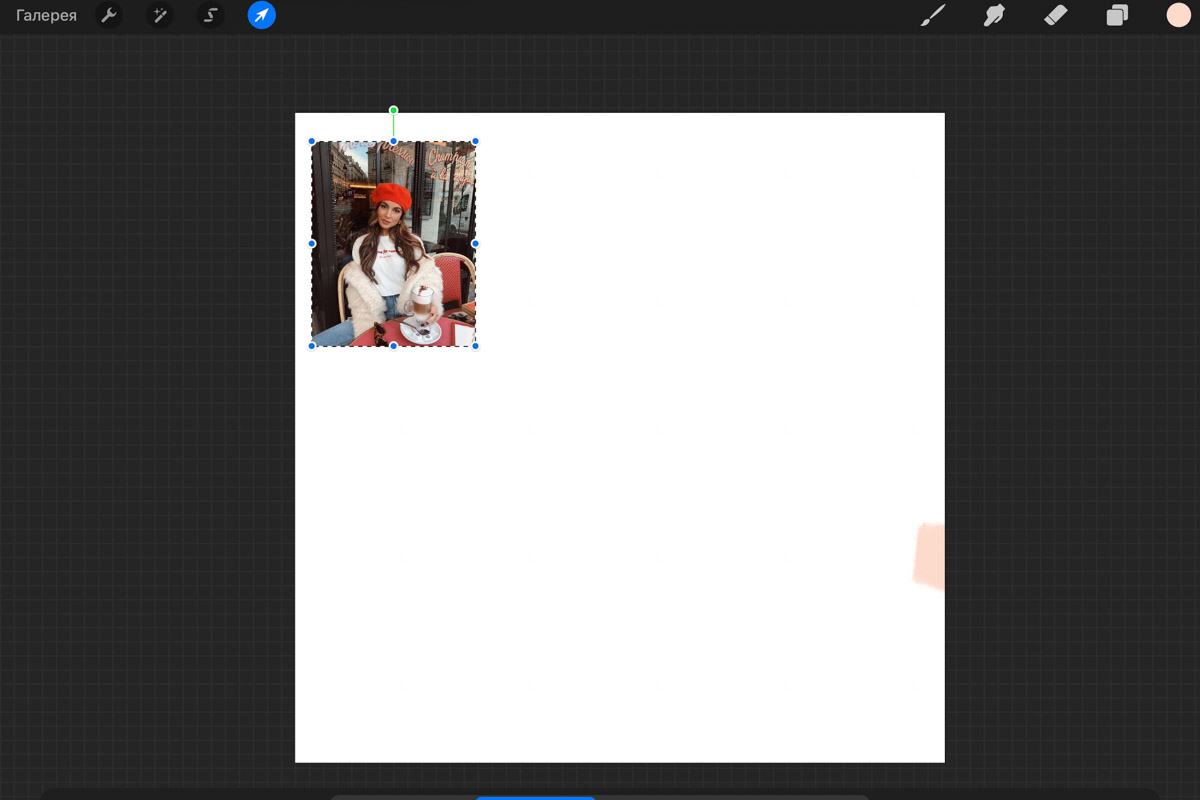The height and width of the screenshot is (800, 1200).
Task: Click right edge midpoint transform handle
Action: 475,243
